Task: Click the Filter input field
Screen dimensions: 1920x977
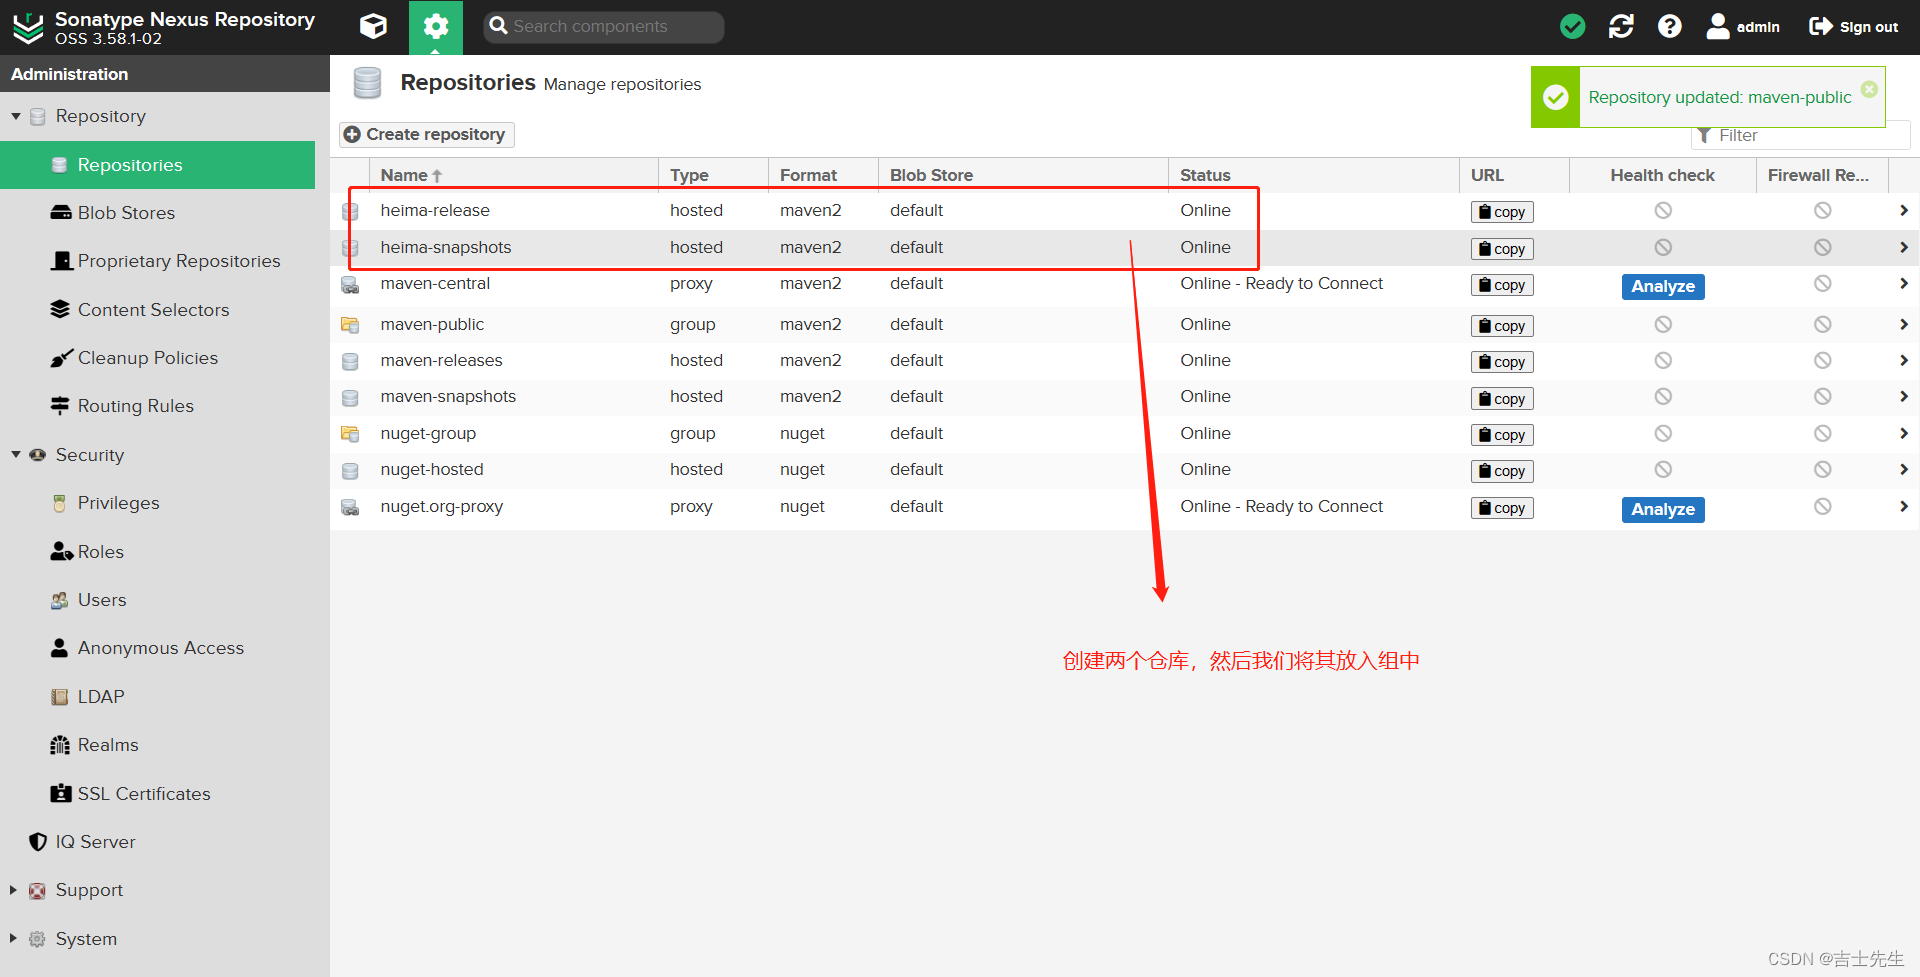Action: [1800, 136]
